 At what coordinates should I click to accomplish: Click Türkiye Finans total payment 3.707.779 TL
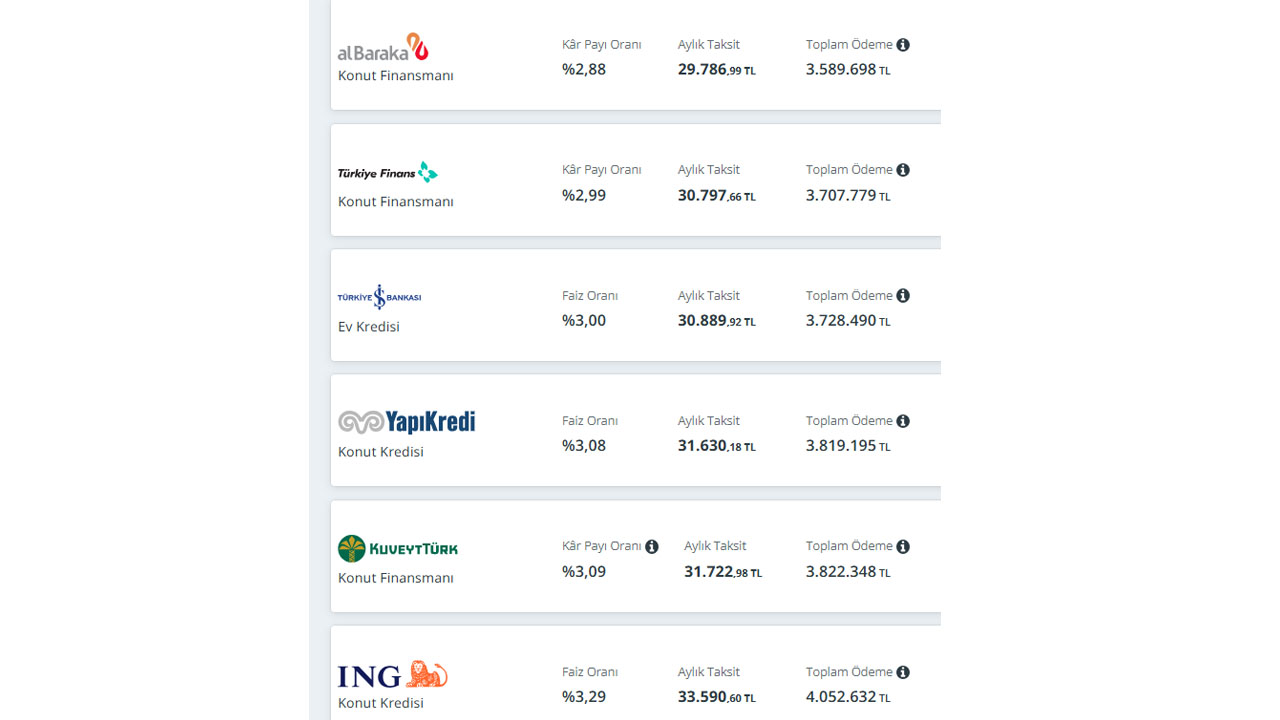848,196
